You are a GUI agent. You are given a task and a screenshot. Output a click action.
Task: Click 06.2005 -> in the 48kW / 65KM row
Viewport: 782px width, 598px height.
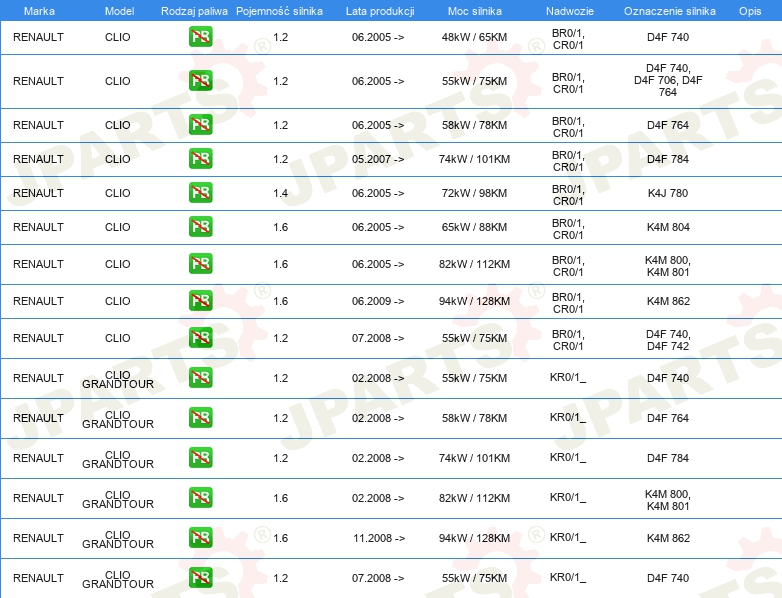click(378, 37)
